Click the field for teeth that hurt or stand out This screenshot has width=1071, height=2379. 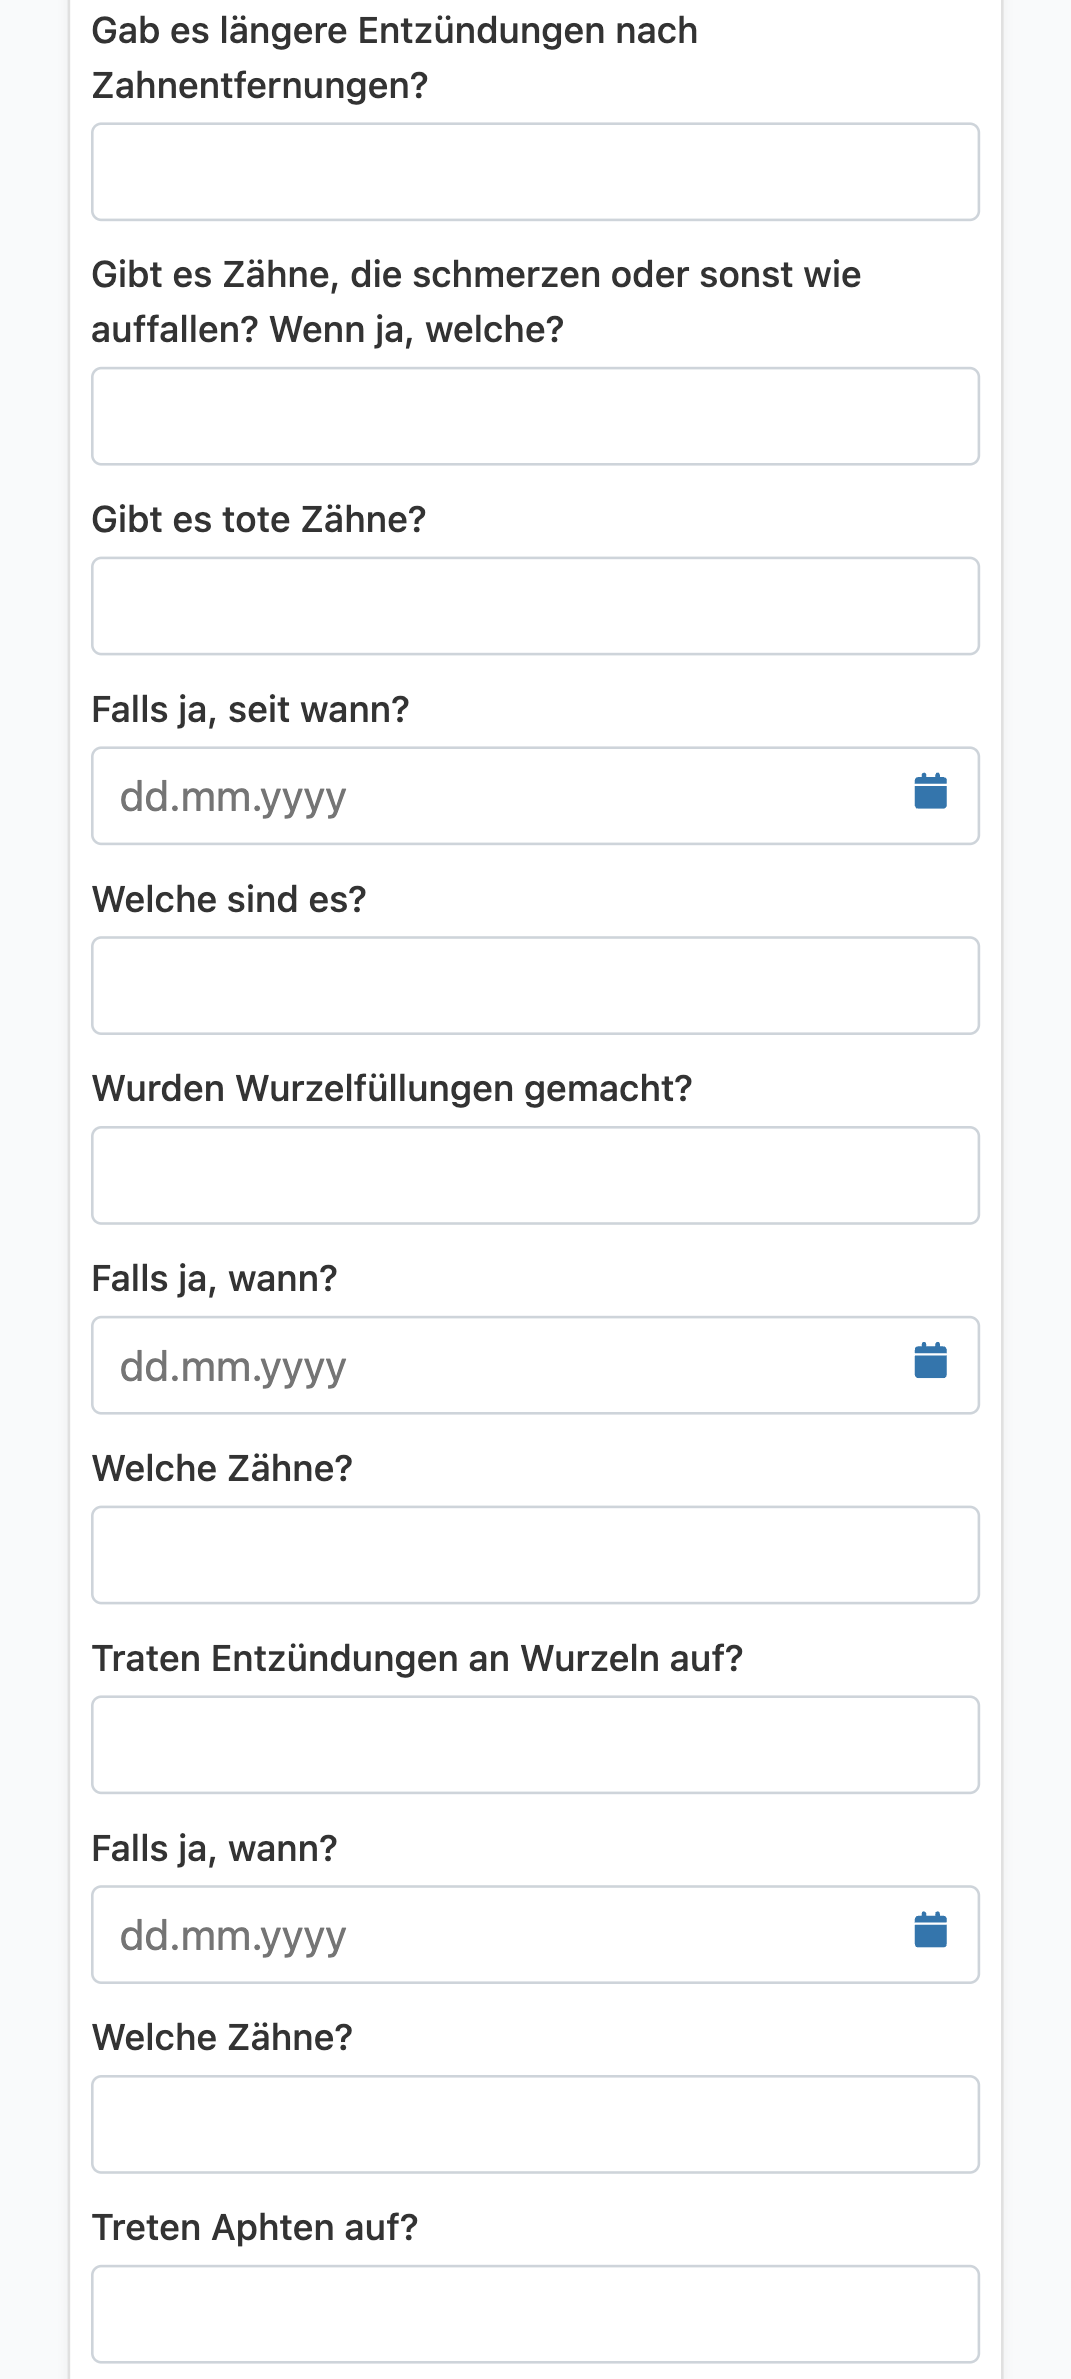[535, 416]
